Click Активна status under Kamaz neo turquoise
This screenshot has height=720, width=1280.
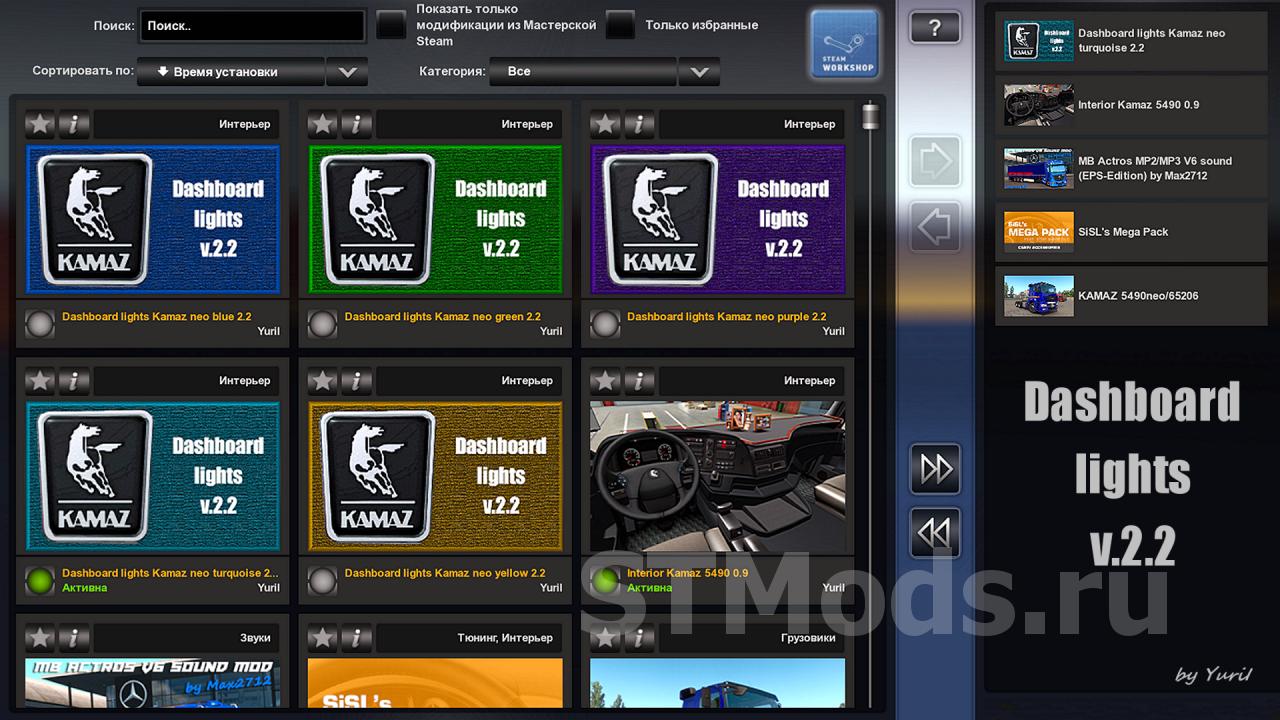click(x=84, y=588)
